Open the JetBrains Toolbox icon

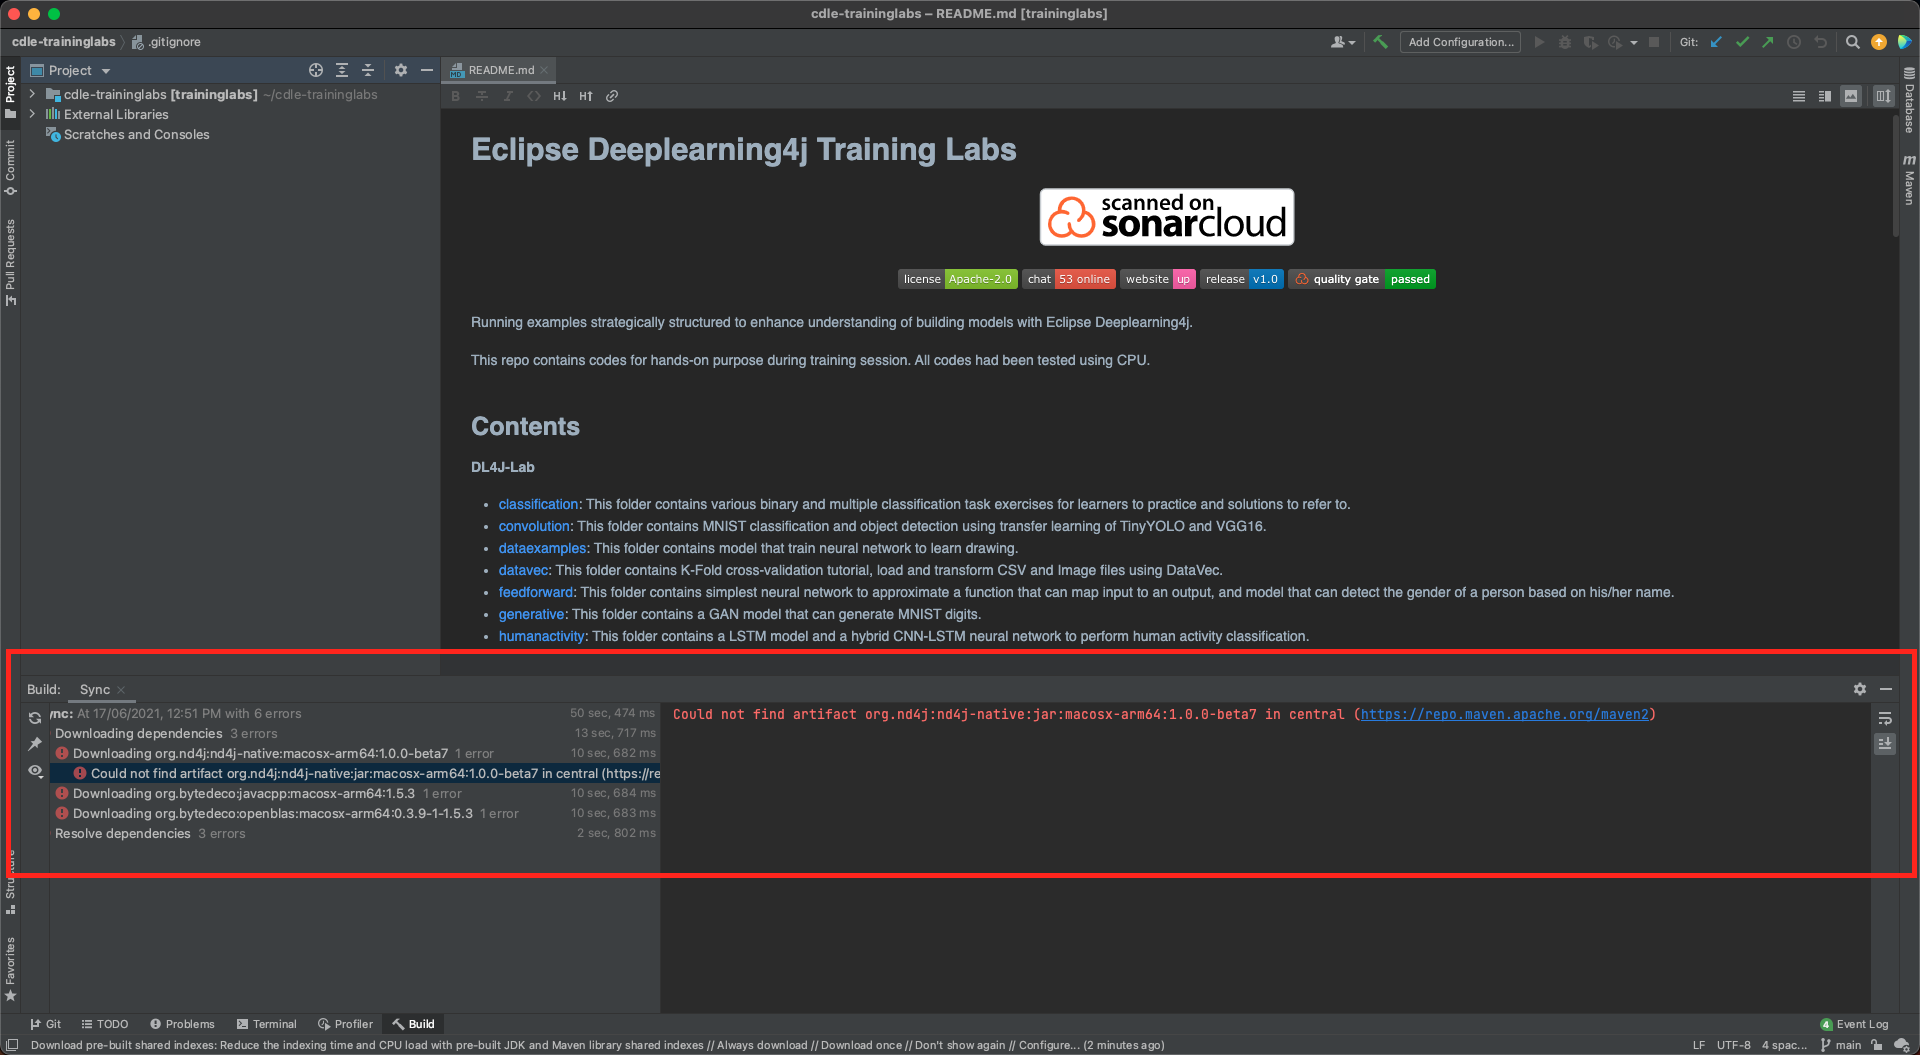tap(1904, 42)
